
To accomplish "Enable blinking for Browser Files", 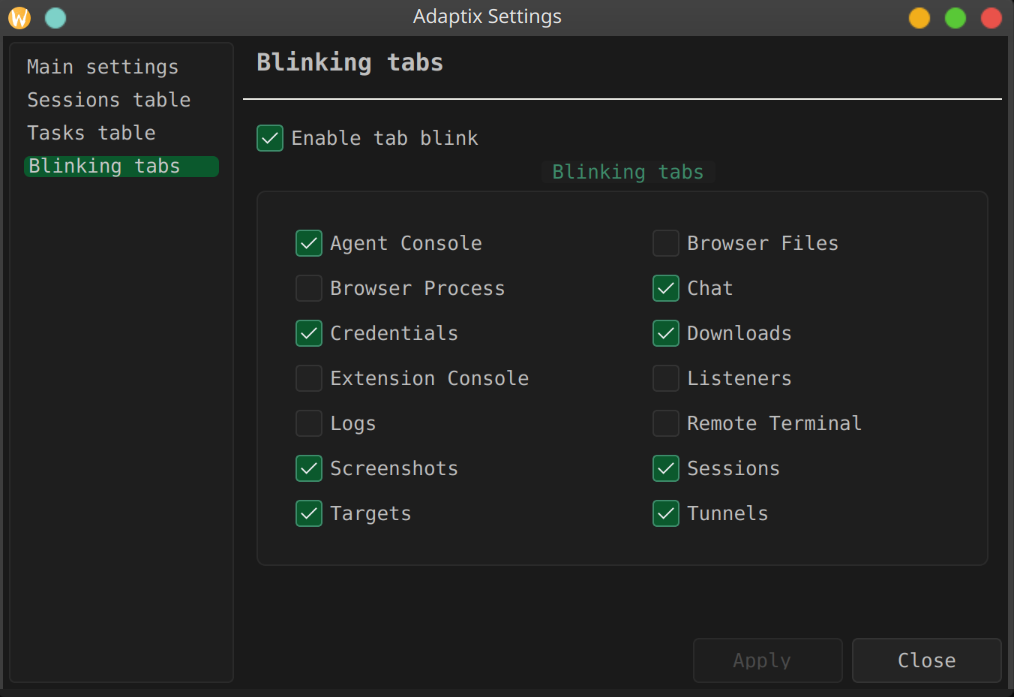I will [665, 243].
